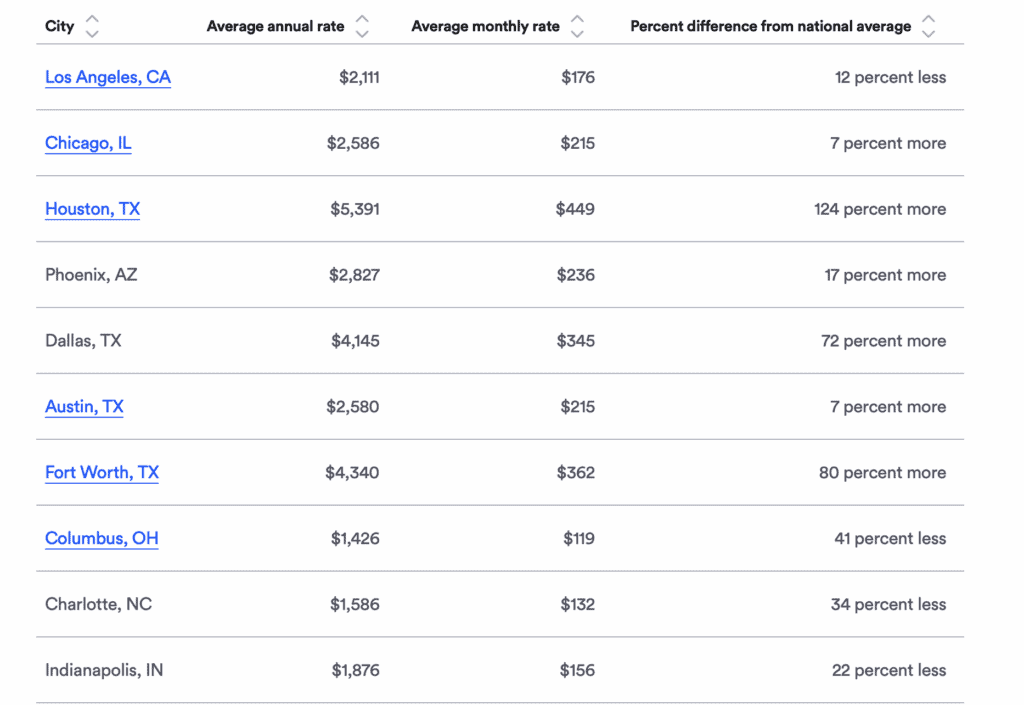Open the Los Angeles, CA link
1024x705 pixels.
point(107,77)
